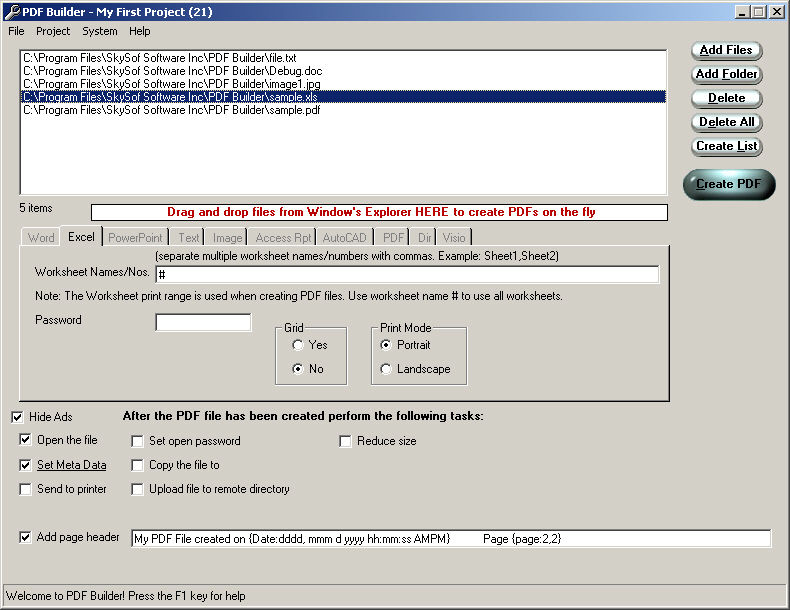The height and width of the screenshot is (610, 790).
Task: Toggle the Add page header checkbox
Action: [x=25, y=537]
